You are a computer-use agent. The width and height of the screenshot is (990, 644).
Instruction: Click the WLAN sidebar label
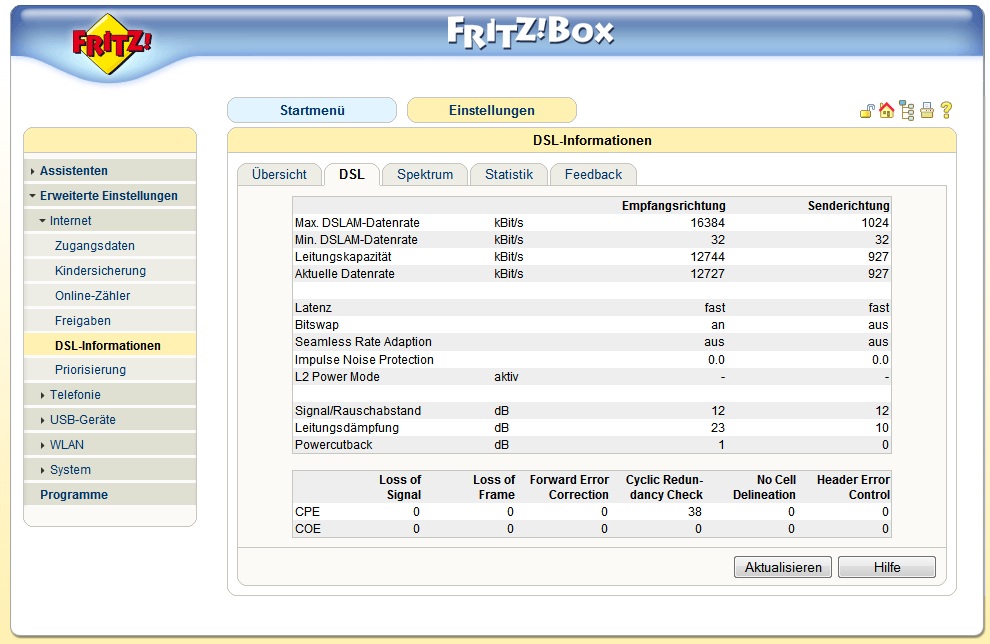pyautogui.click(x=67, y=445)
